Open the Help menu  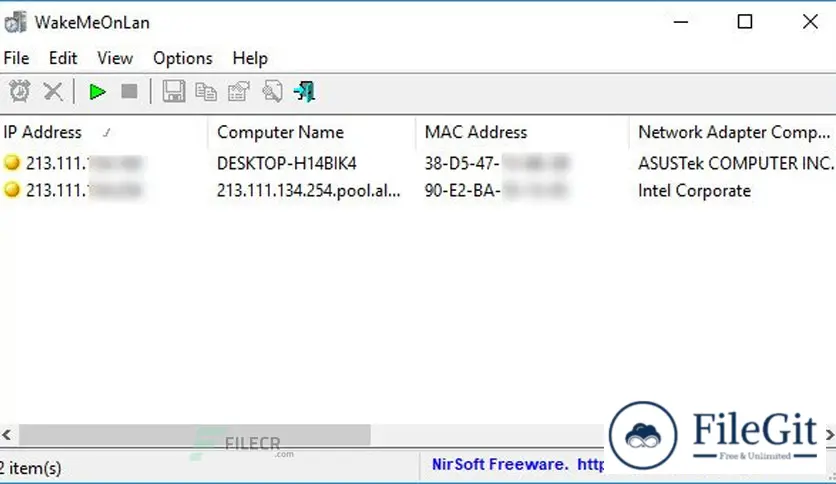[x=250, y=58]
